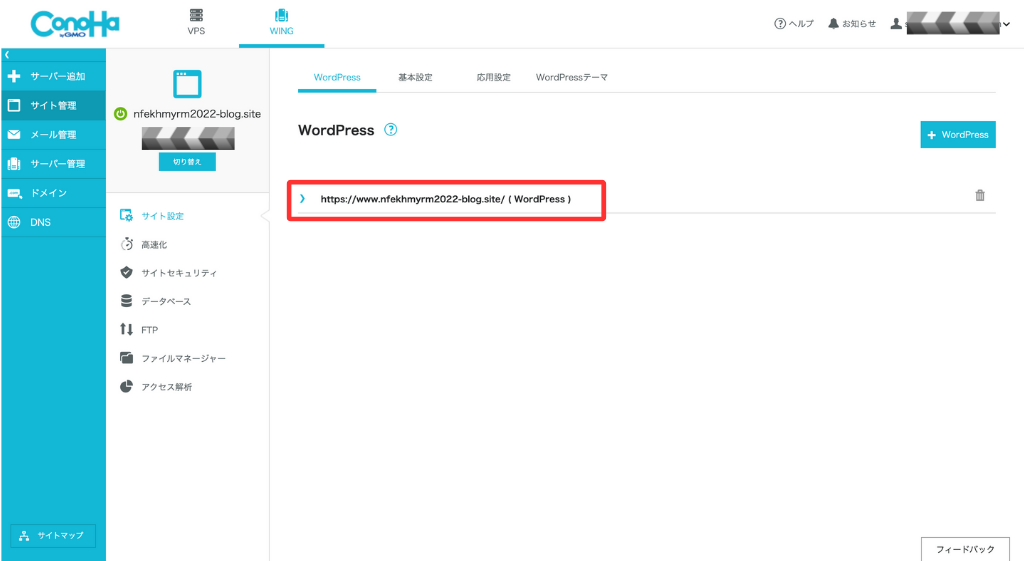Click the green power status icon
The height and width of the screenshot is (561, 1024).
coord(120,114)
